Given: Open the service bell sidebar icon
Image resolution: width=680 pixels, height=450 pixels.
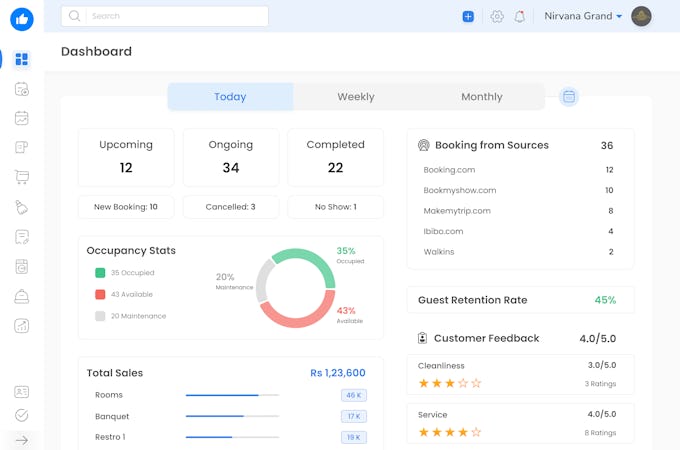Looking at the screenshot, I should [22, 296].
